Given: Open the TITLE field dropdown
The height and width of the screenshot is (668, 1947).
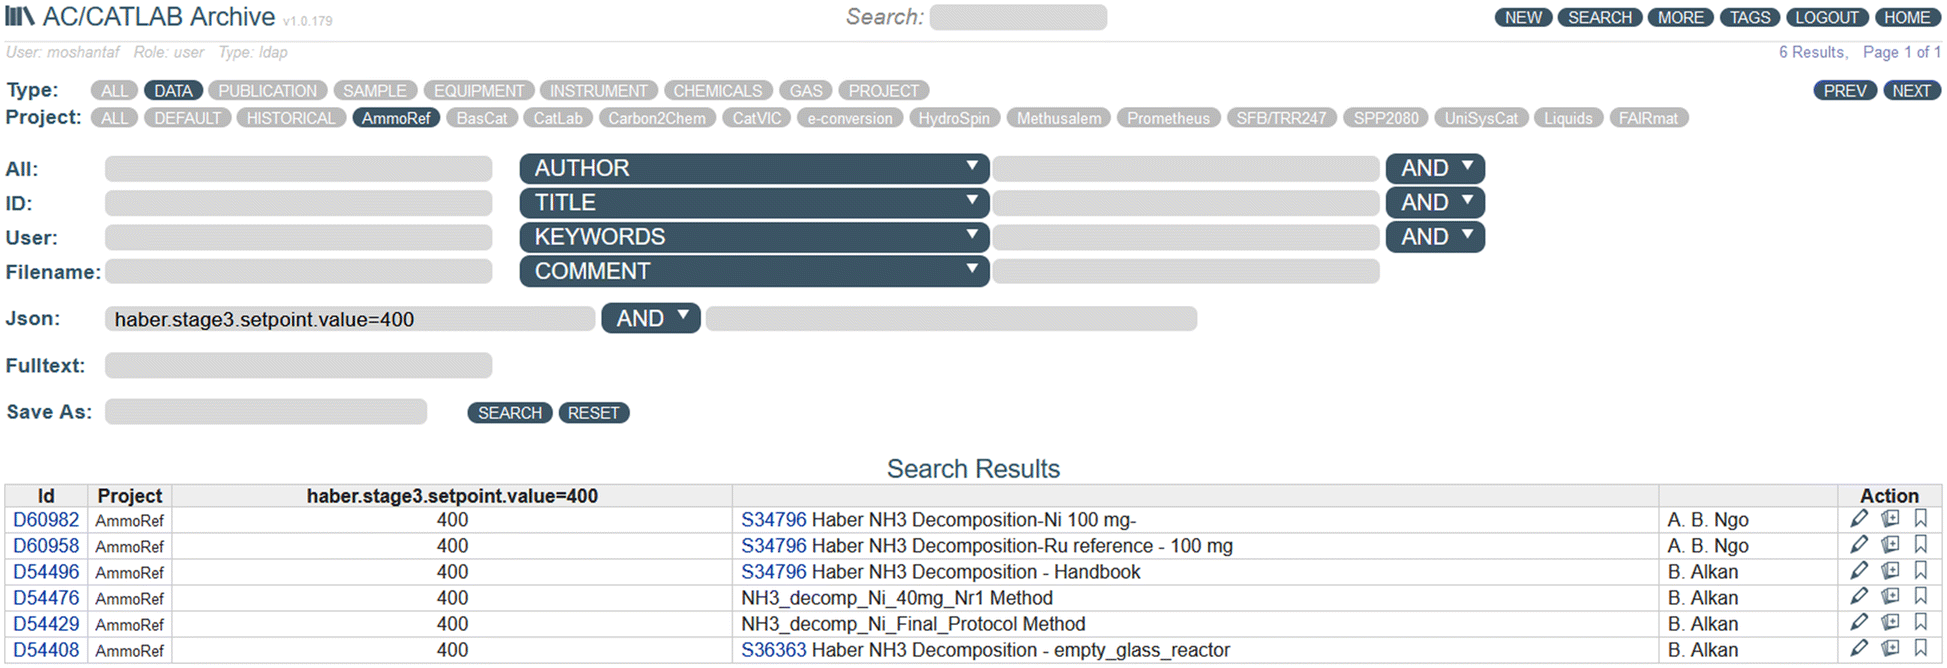Looking at the screenshot, I should pos(754,202).
